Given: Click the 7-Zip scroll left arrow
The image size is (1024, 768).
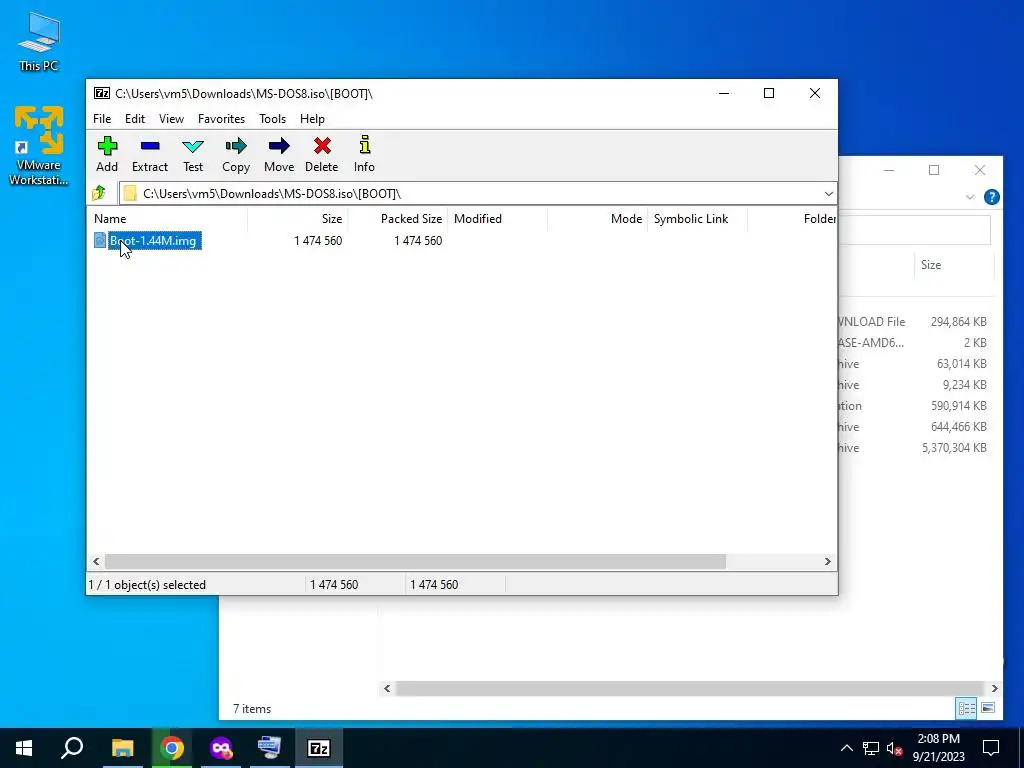Looking at the screenshot, I should click(97, 562).
